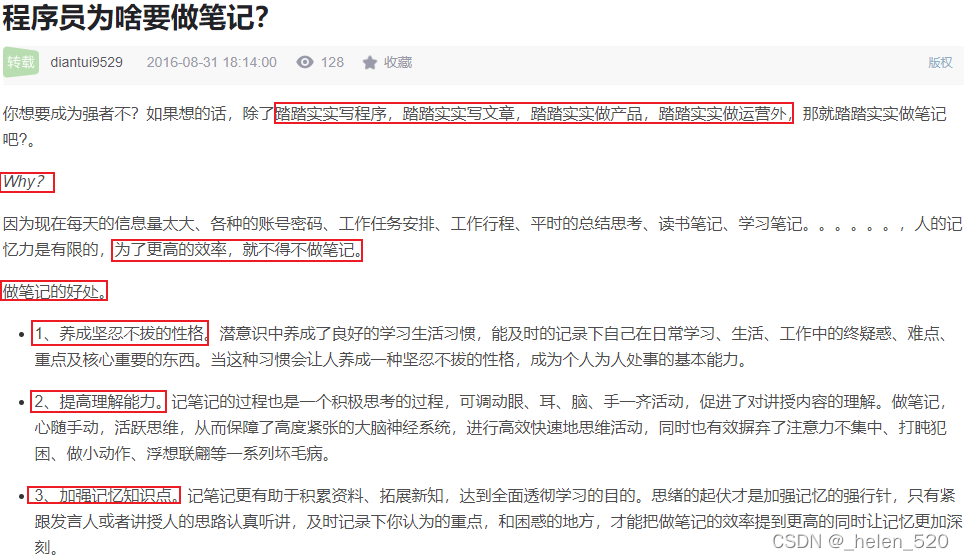Click the article title 程序员为啥要做笔记?

(136, 18)
